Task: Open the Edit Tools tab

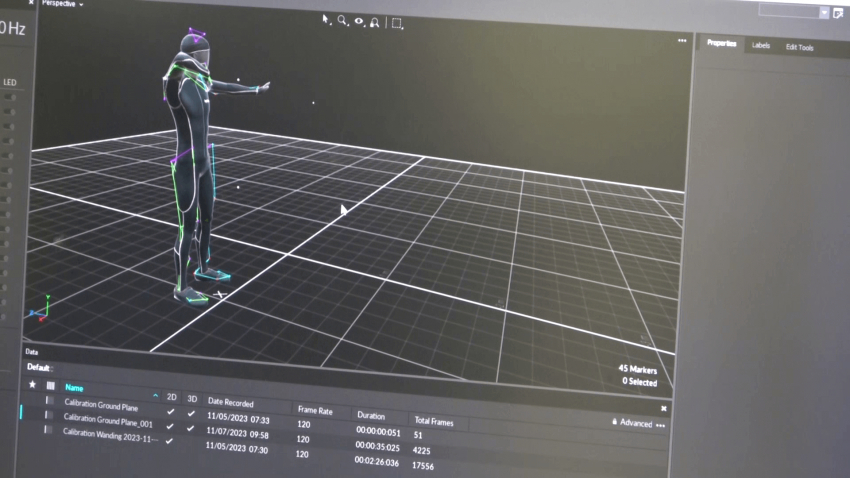Action: click(799, 47)
